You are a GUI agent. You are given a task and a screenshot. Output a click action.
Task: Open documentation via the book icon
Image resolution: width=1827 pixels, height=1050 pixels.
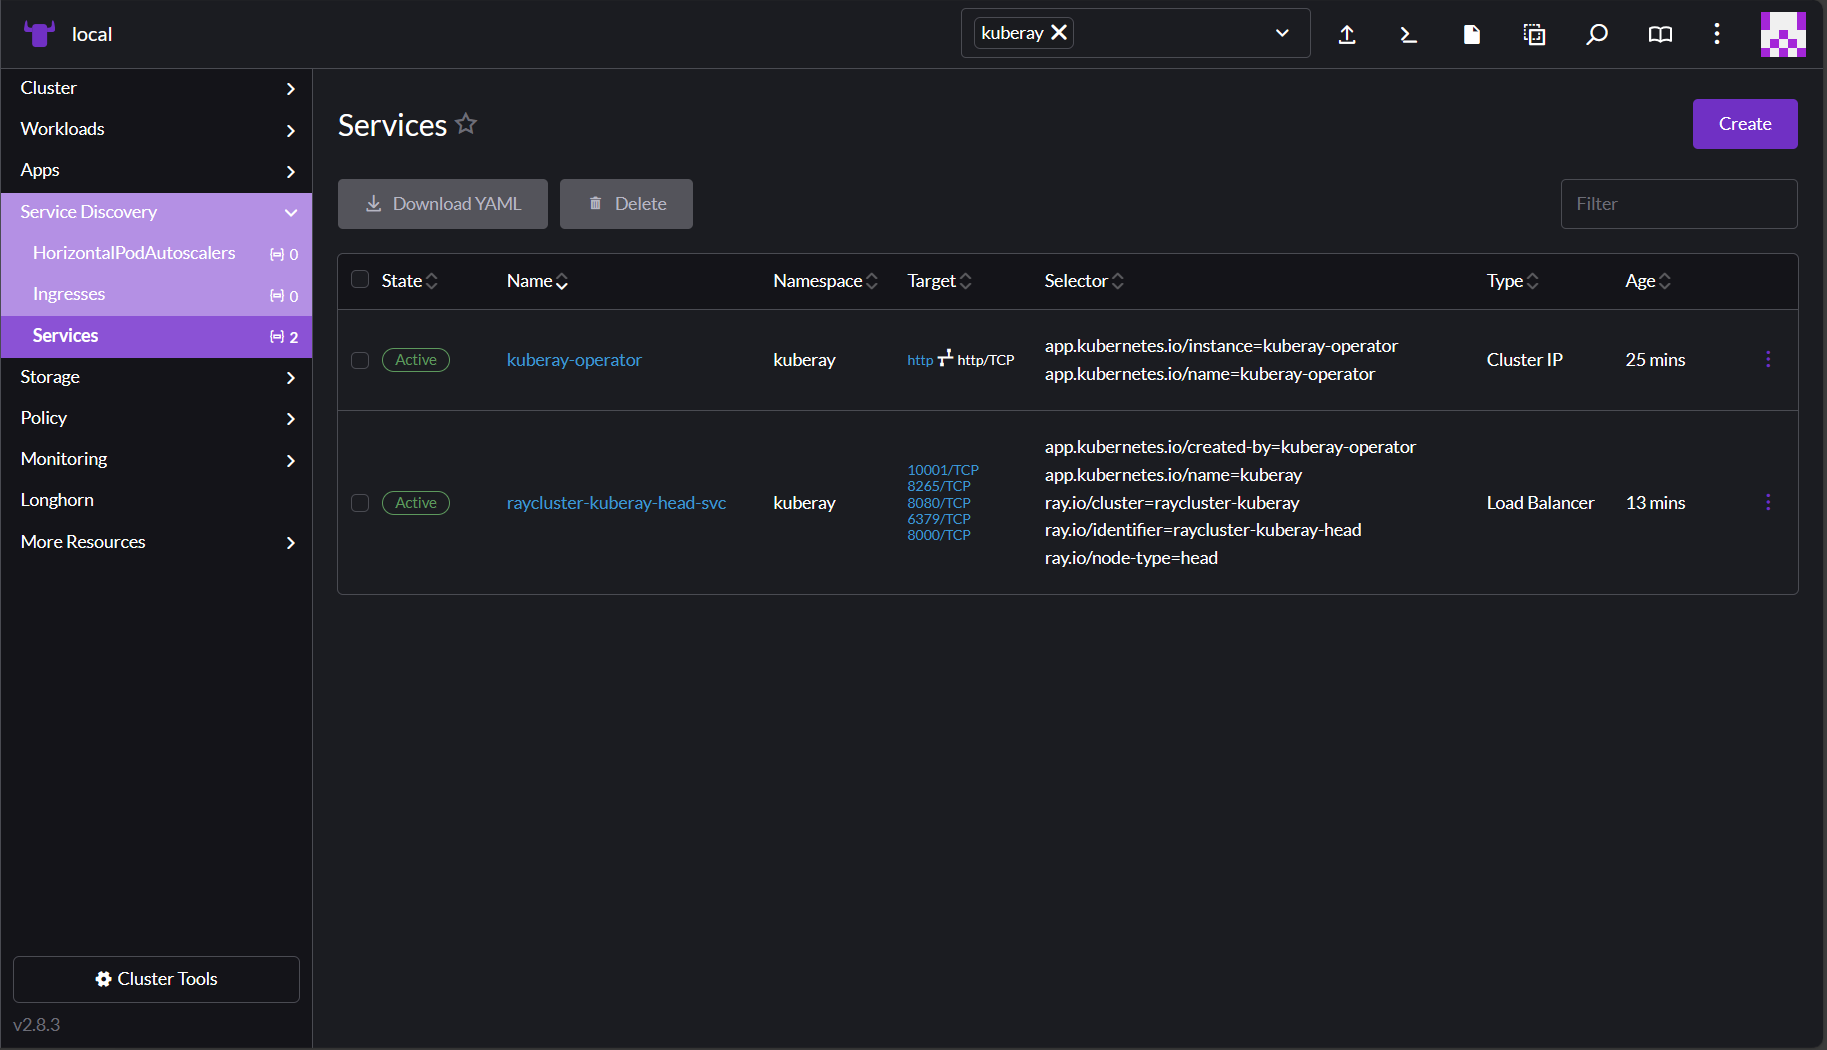point(1660,34)
